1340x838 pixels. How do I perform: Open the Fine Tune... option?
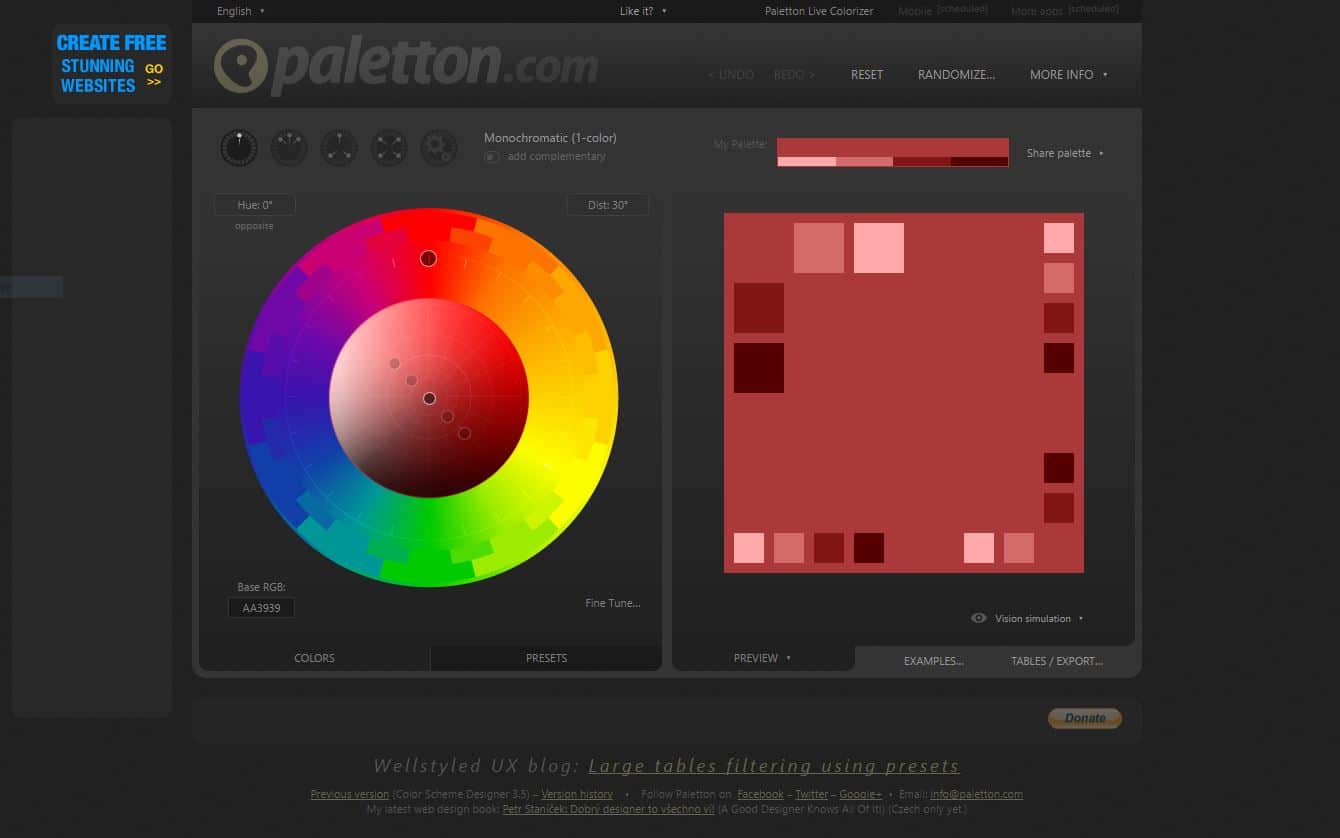click(613, 603)
